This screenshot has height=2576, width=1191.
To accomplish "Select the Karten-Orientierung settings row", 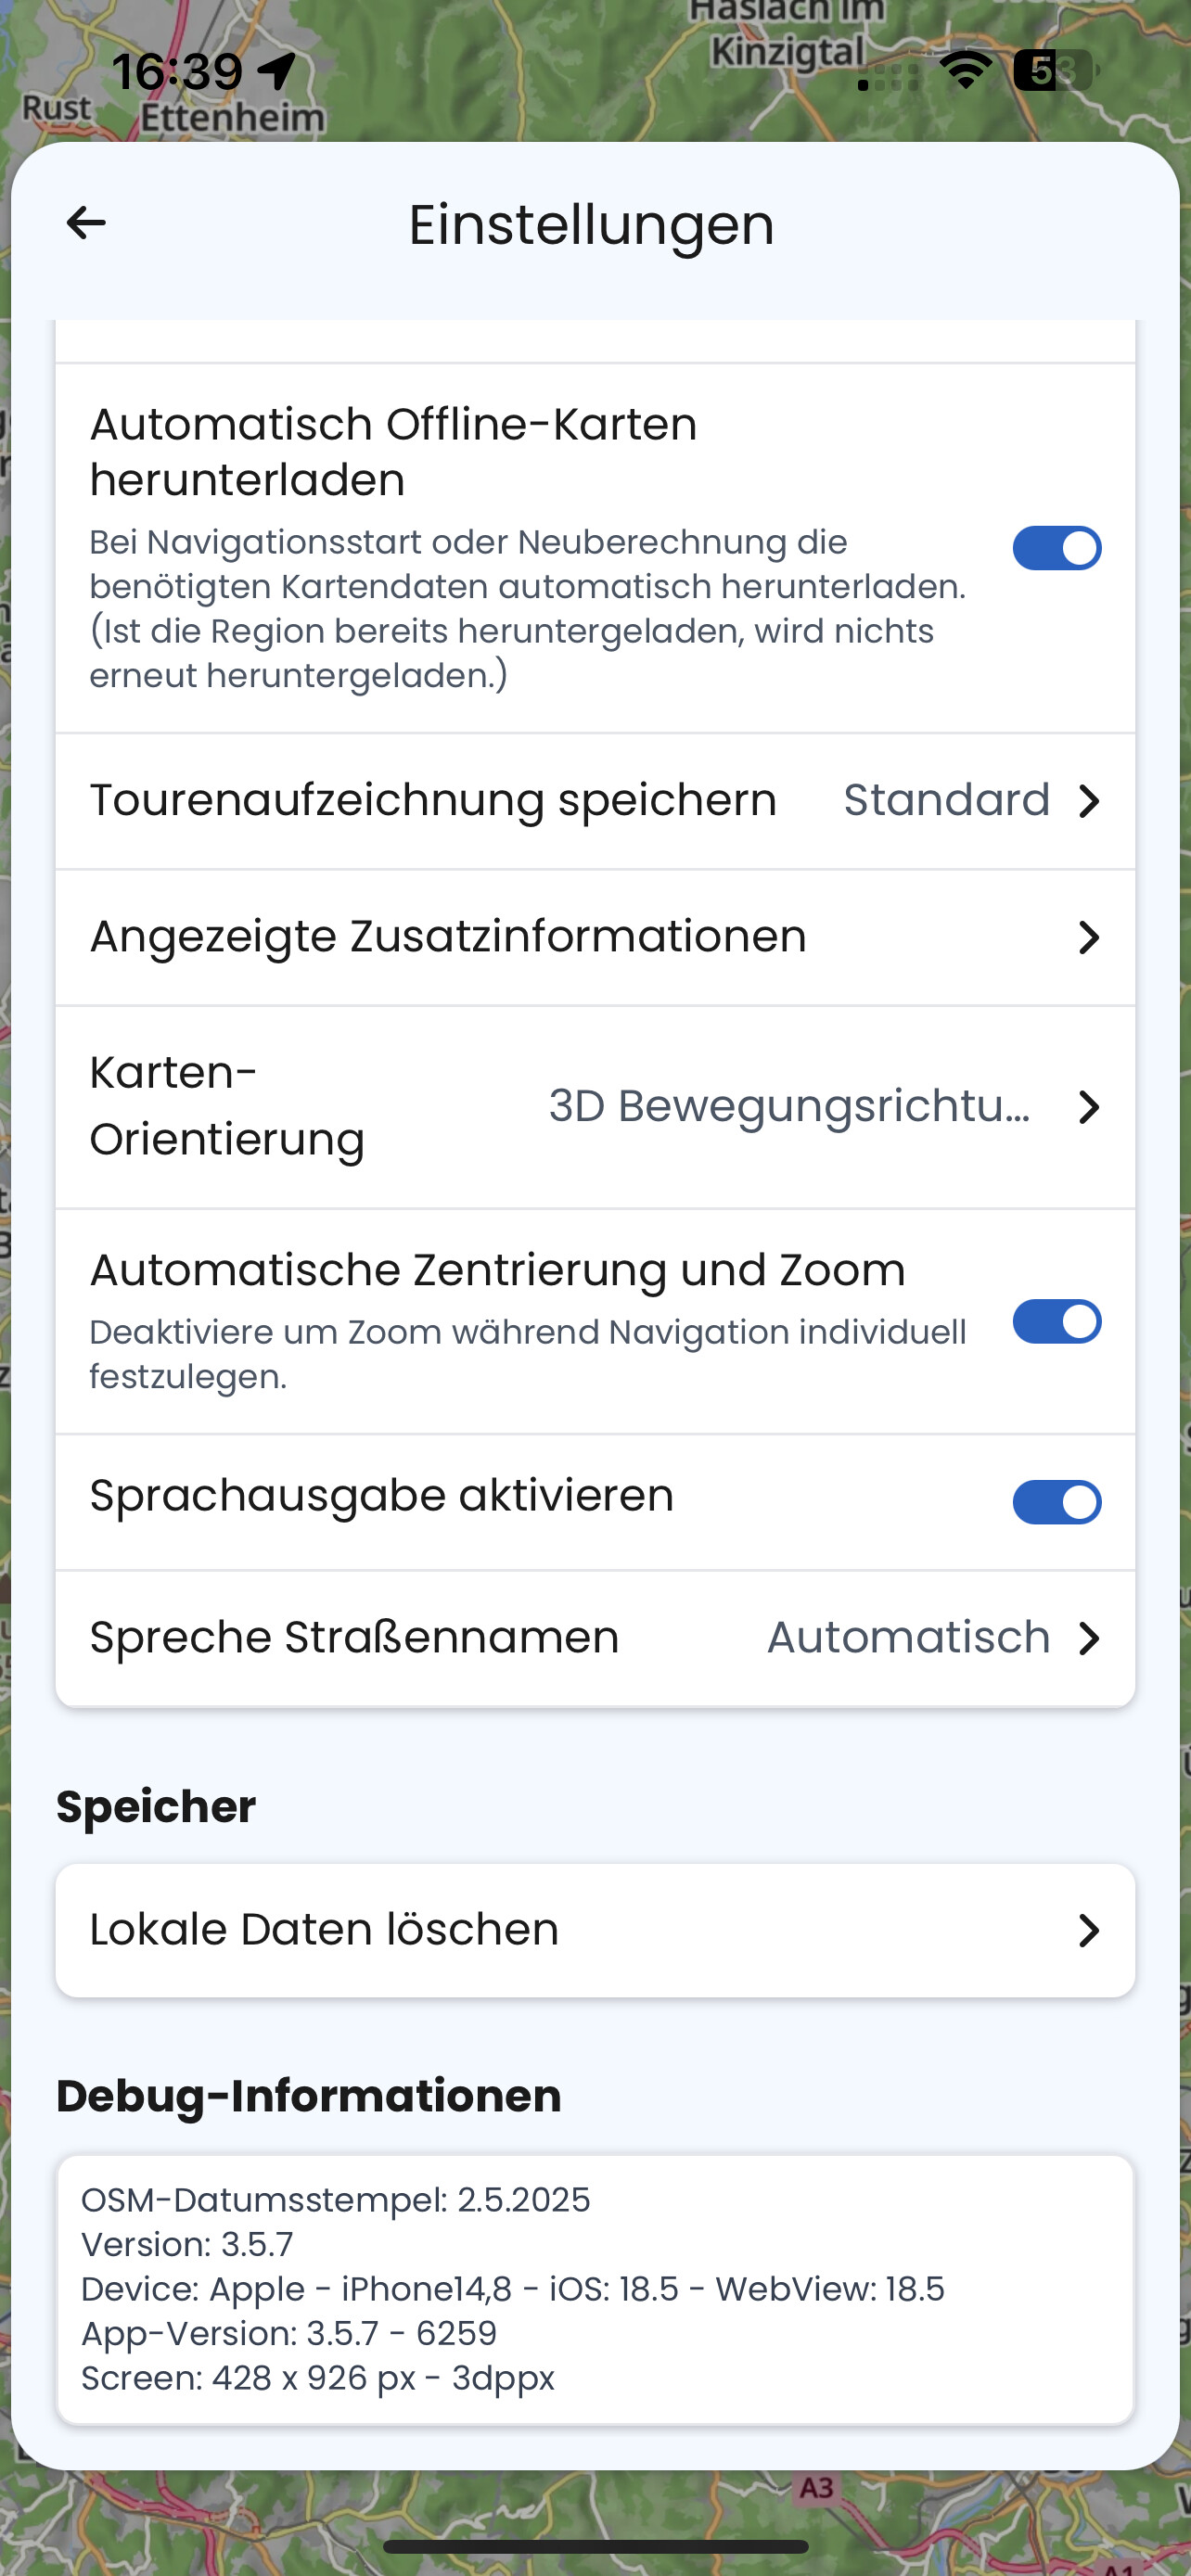I will click(x=595, y=1107).
